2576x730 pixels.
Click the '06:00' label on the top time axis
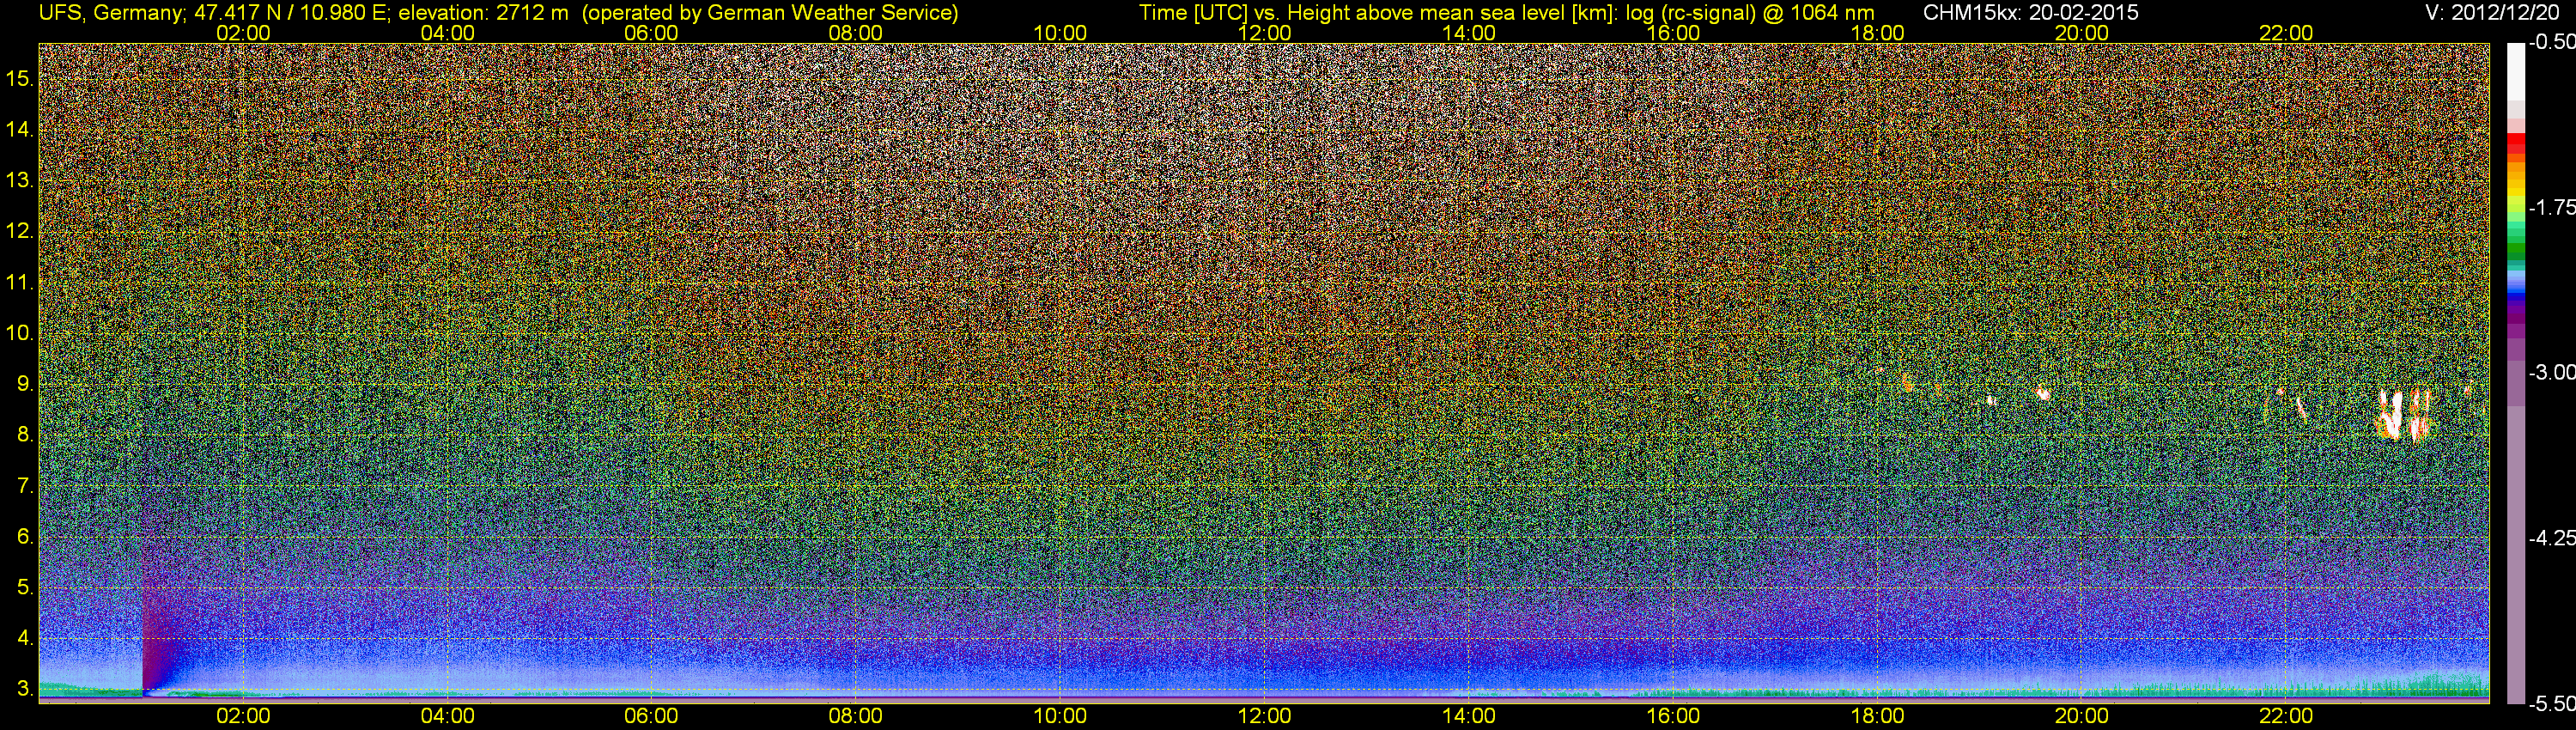click(651, 33)
